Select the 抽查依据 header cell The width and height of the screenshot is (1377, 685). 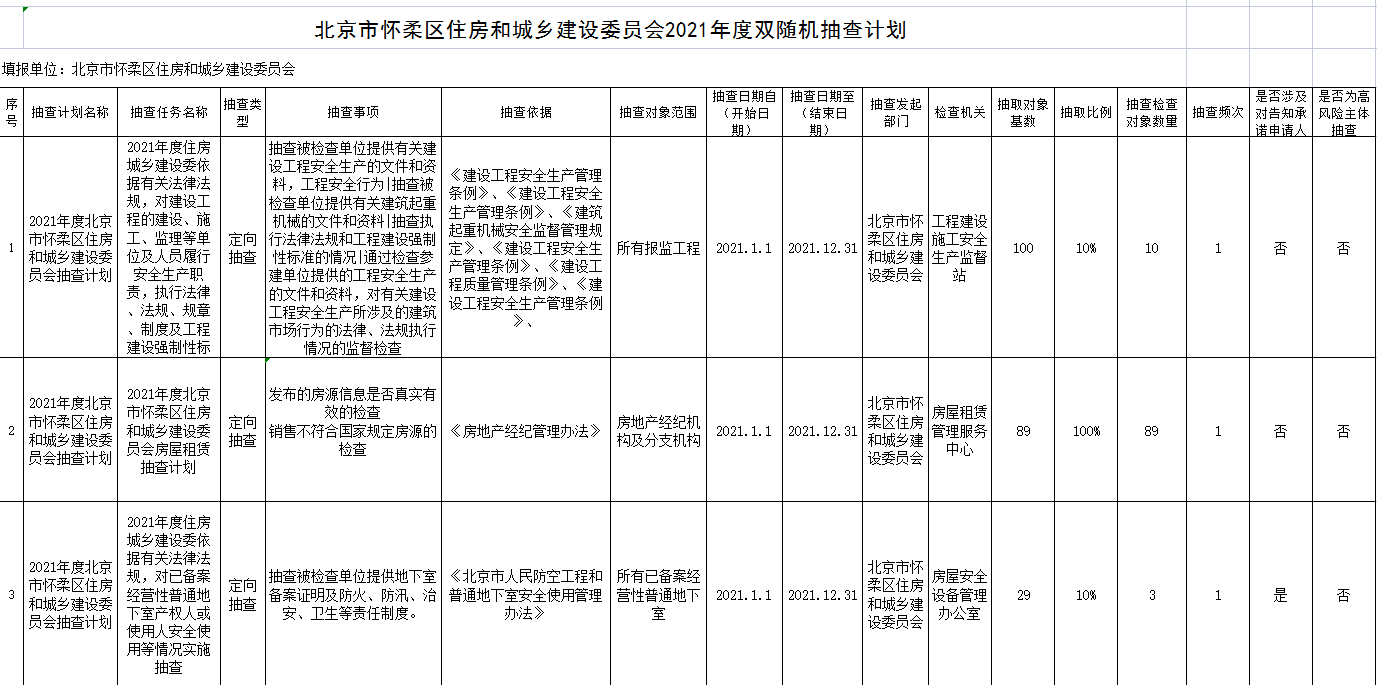tap(525, 112)
